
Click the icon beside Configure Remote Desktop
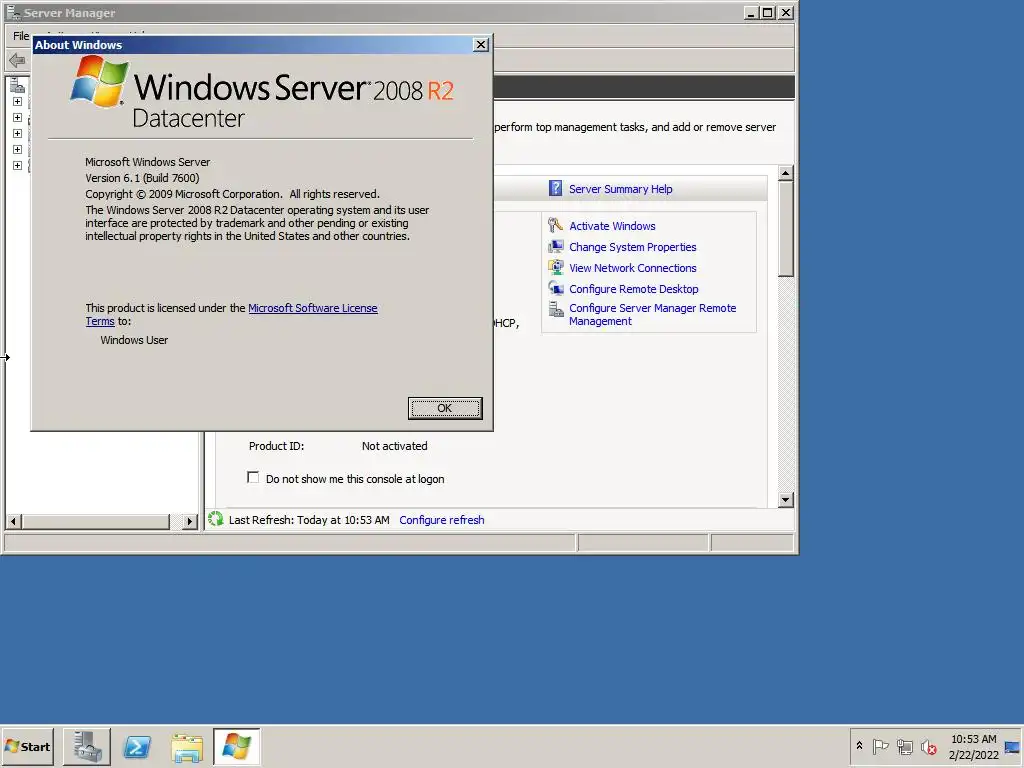coord(555,289)
